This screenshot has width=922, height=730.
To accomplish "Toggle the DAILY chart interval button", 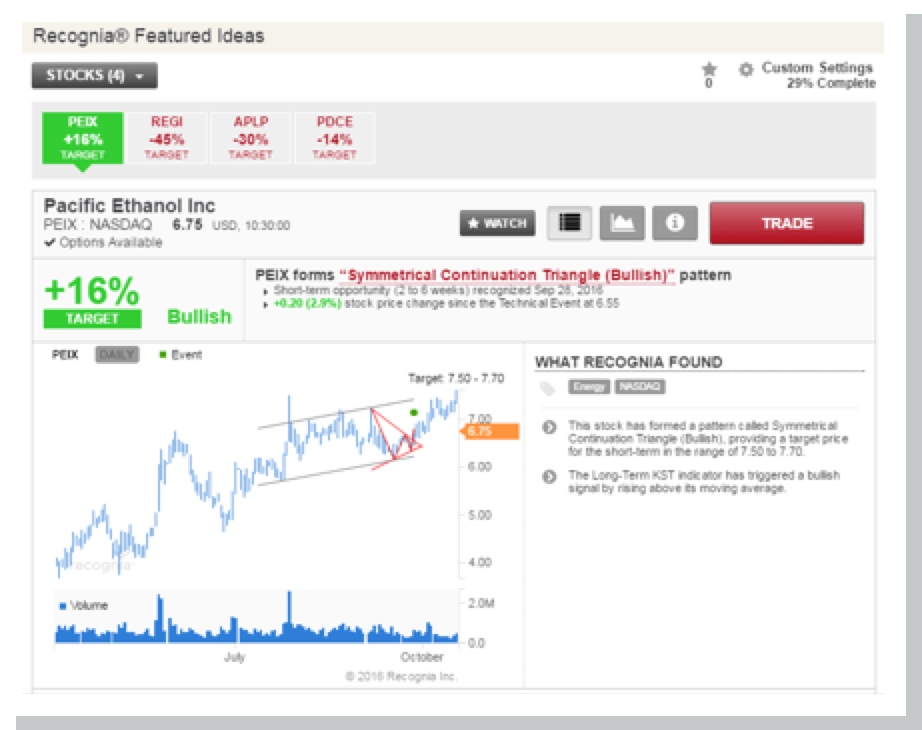I will (117, 355).
